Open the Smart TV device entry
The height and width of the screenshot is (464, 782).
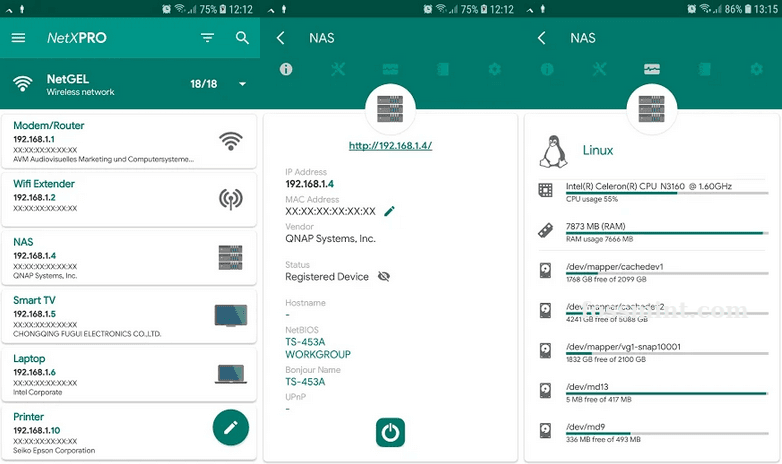point(129,316)
